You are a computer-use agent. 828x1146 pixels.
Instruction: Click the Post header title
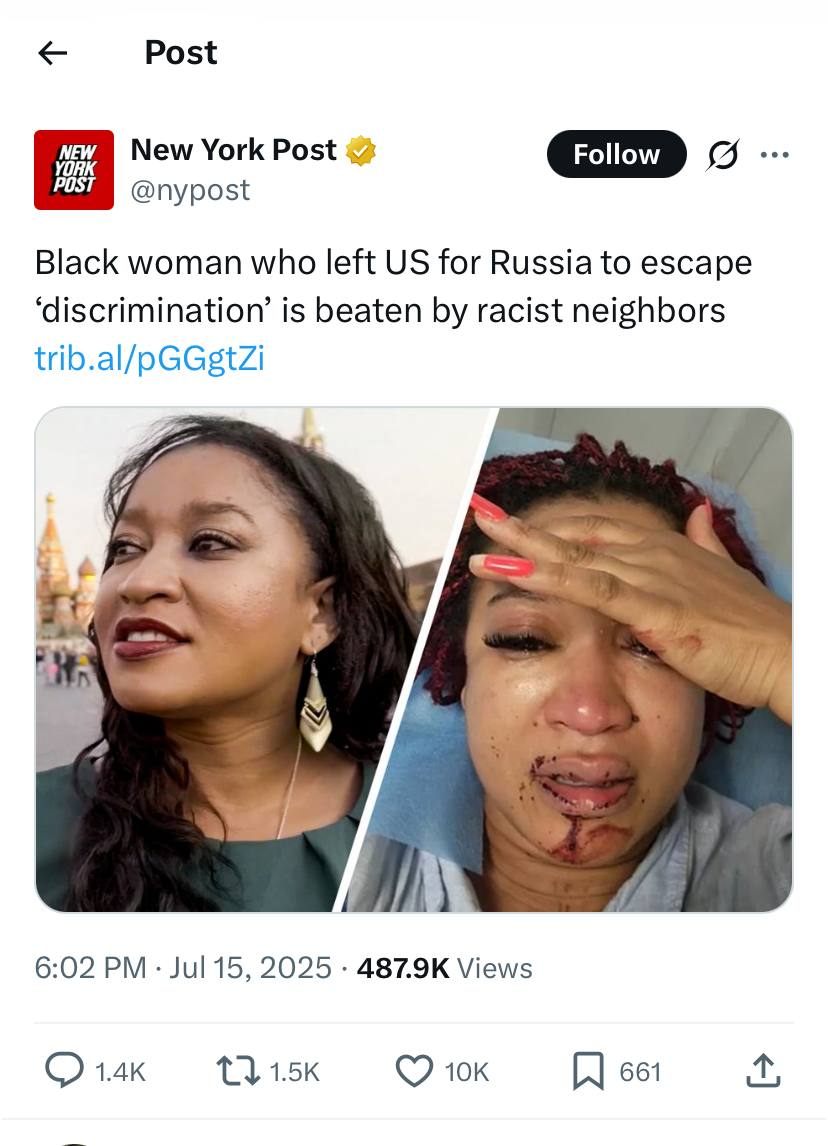(181, 53)
